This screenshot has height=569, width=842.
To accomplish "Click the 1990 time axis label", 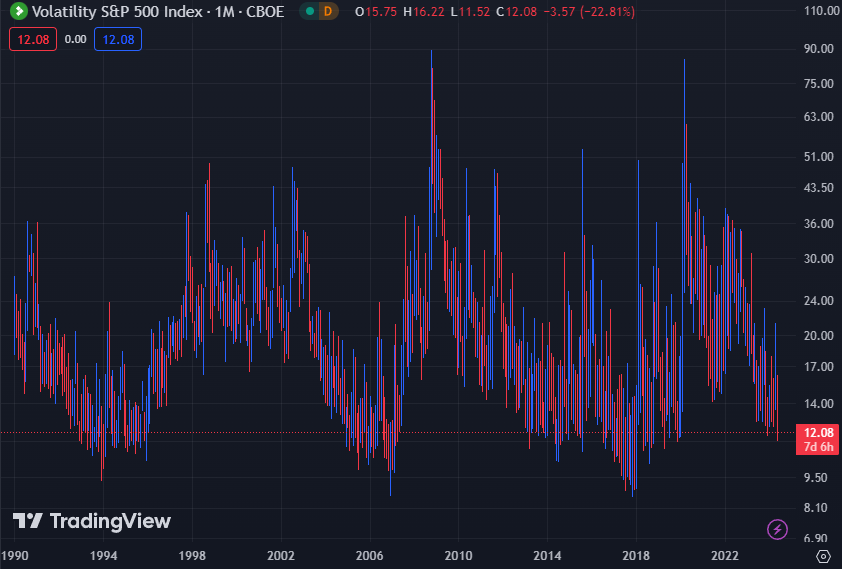I will coord(14,556).
